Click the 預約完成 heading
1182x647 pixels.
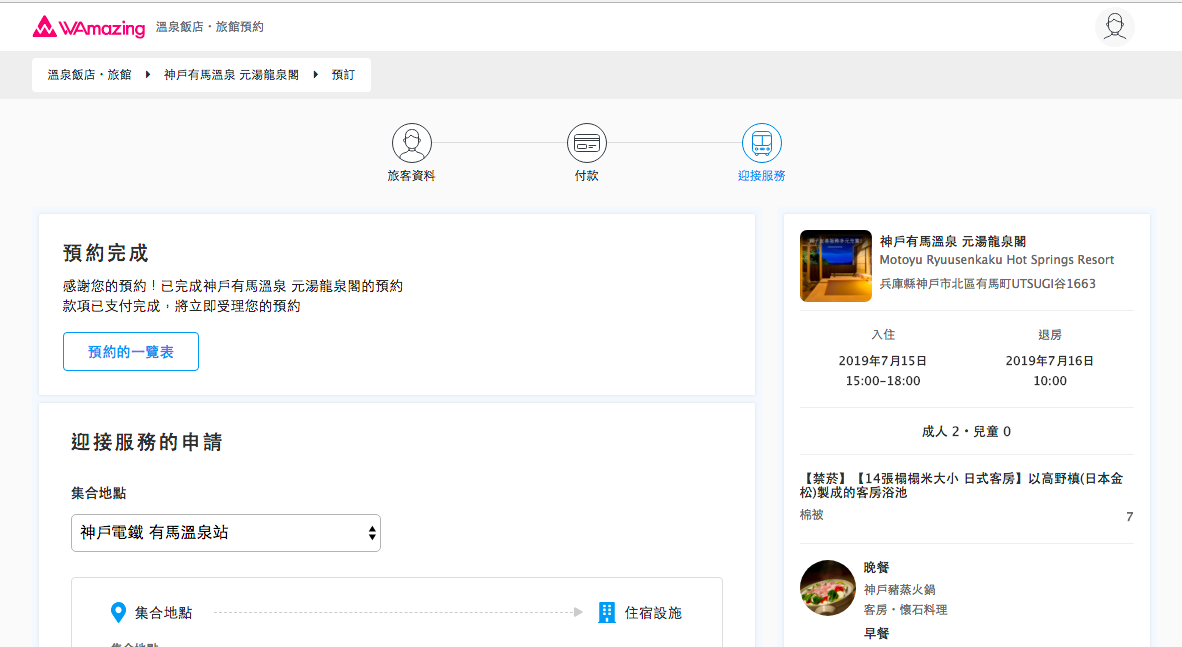[106, 253]
